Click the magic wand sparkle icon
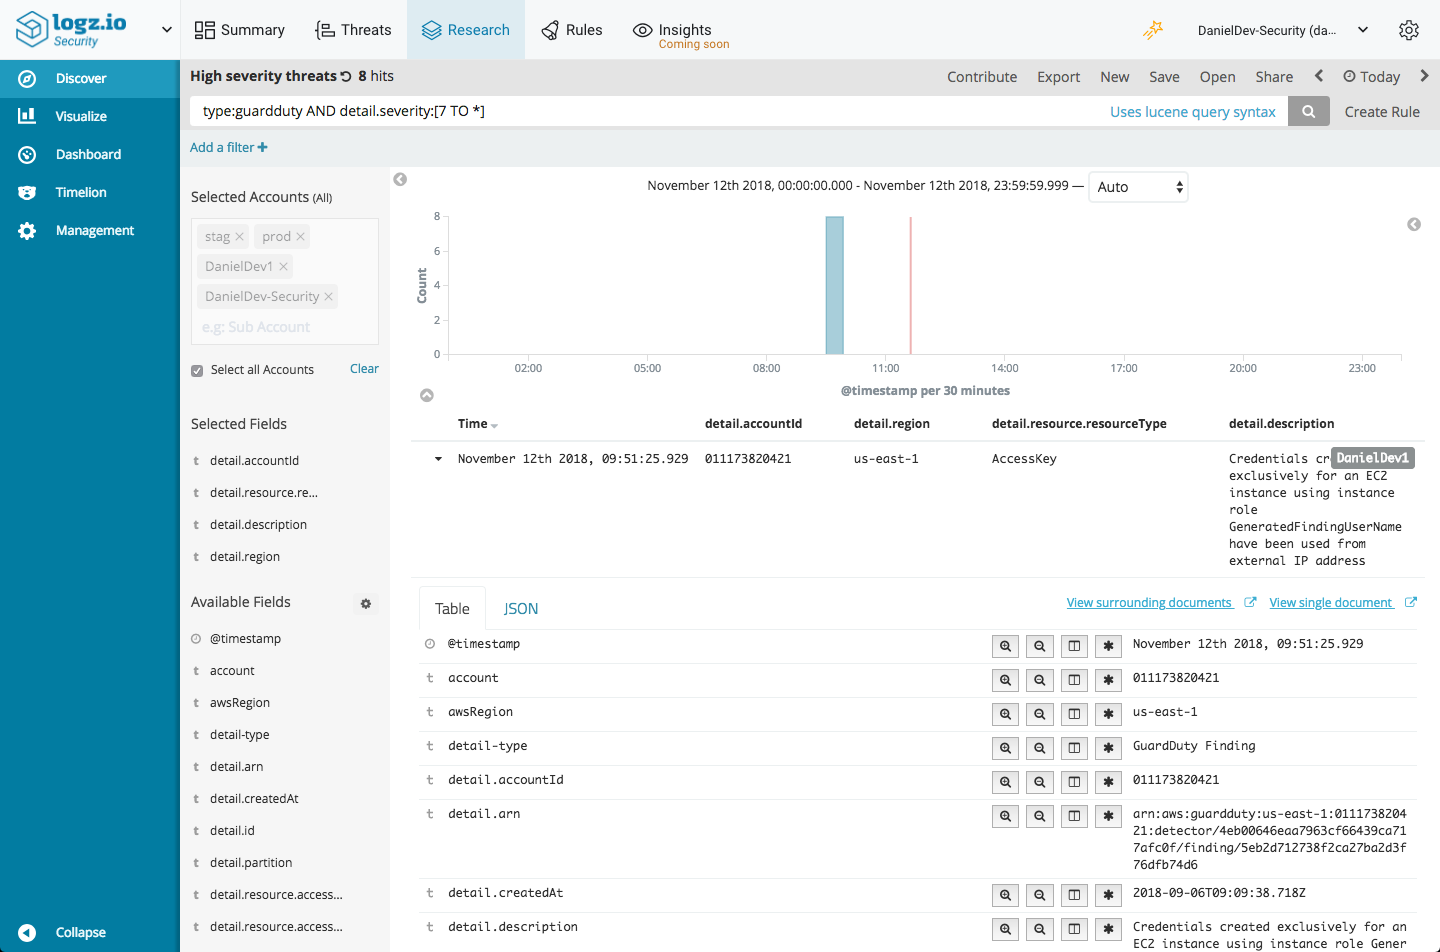The height and width of the screenshot is (952, 1440). (1153, 30)
